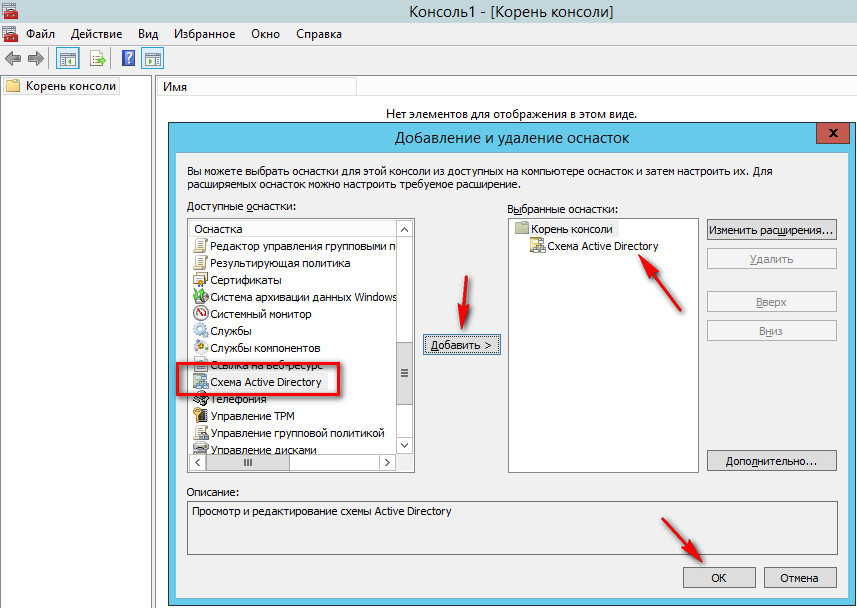Open the Окно menu

point(265,34)
